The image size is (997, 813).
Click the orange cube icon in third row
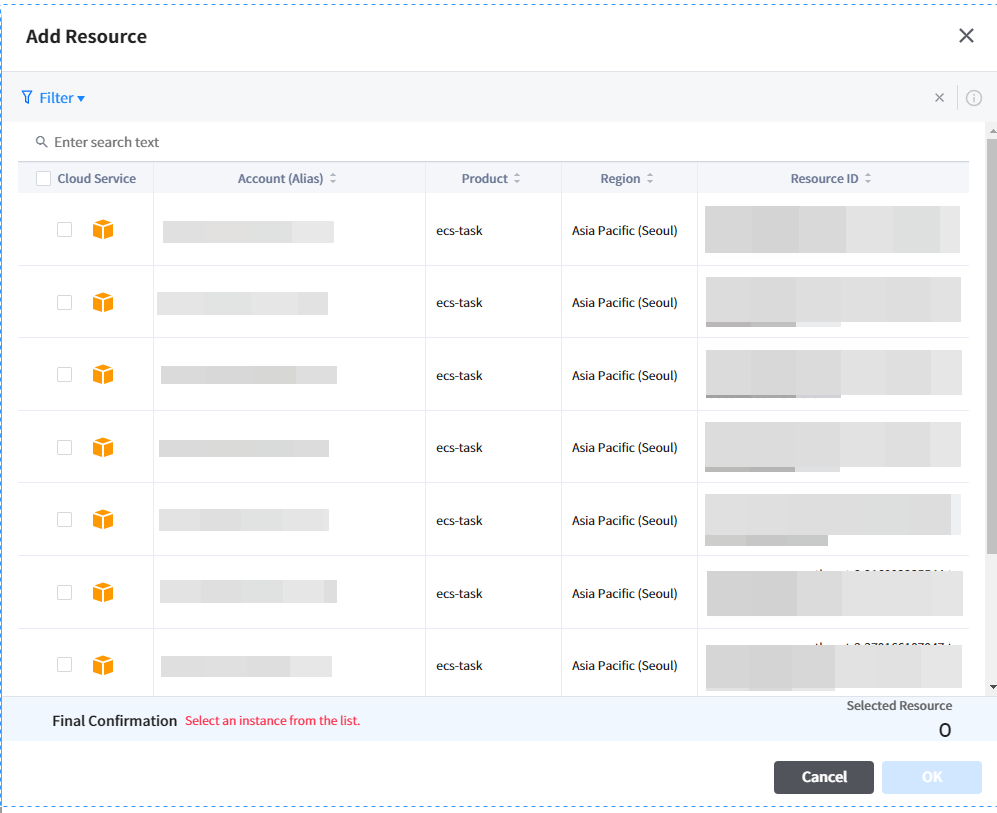click(103, 375)
